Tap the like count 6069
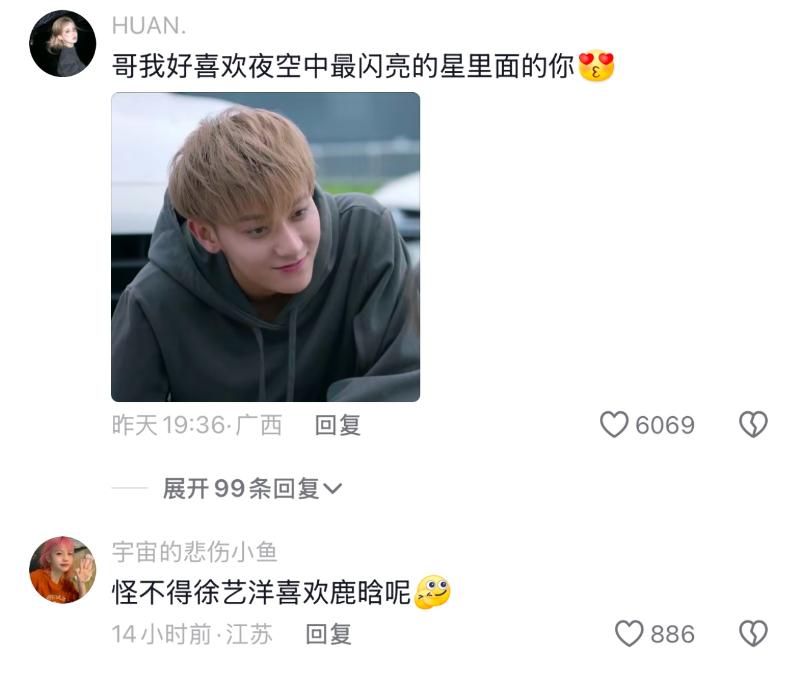The width and height of the screenshot is (800, 674). [665, 425]
